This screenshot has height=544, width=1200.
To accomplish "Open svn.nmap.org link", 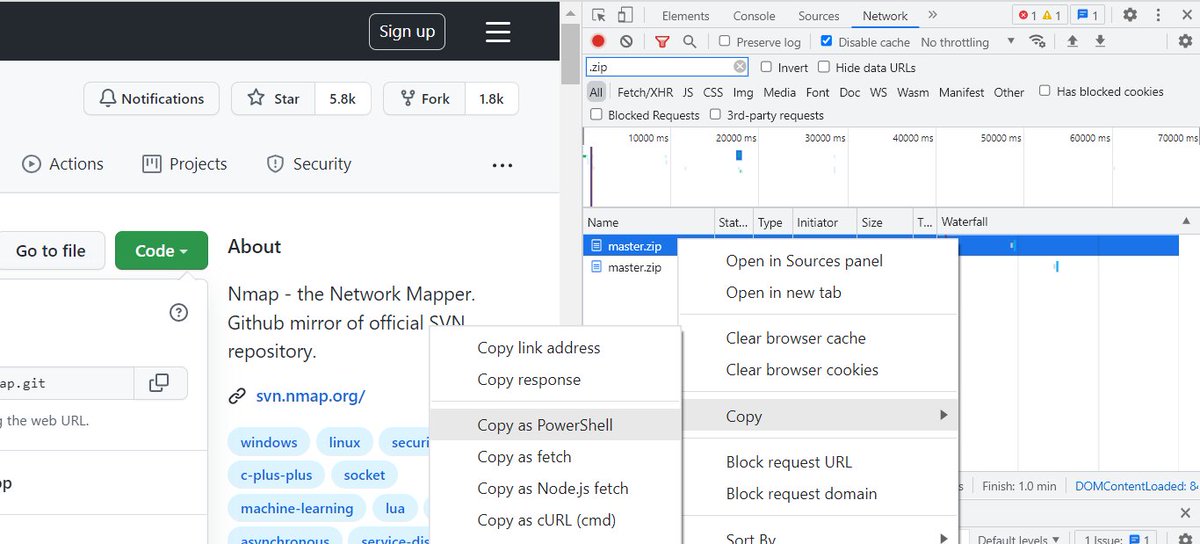I will click(310, 396).
